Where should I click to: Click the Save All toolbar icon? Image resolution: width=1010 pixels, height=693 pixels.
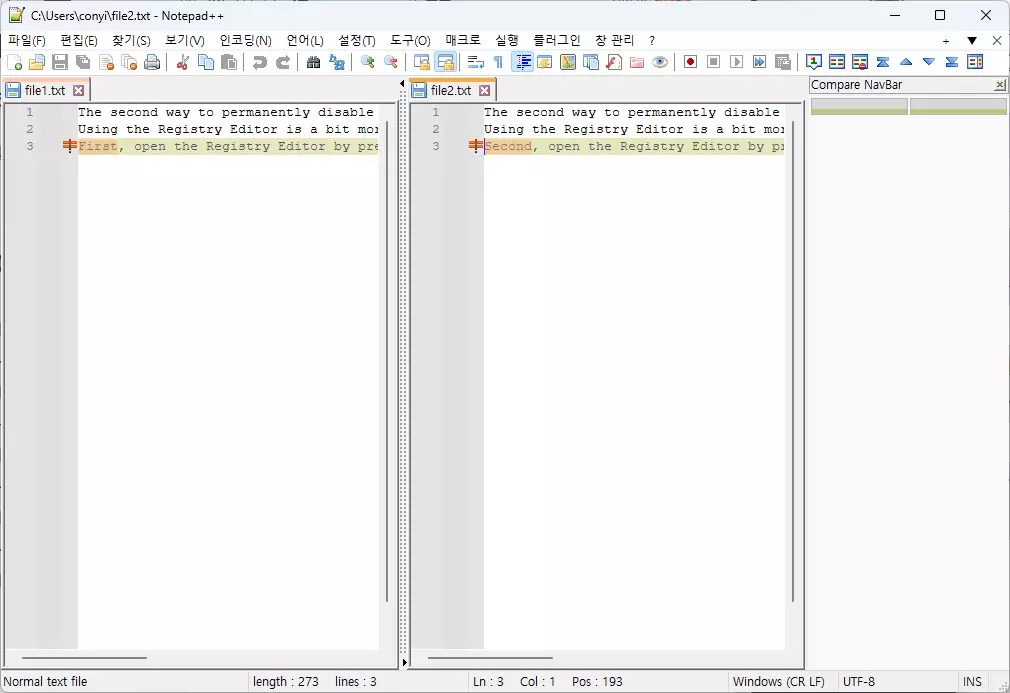click(x=83, y=62)
